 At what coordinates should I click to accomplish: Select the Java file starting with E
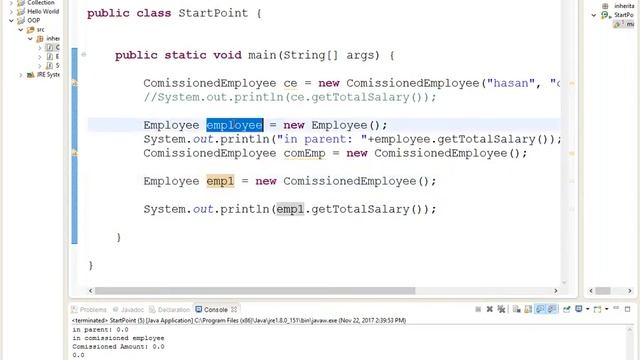(x=52, y=56)
